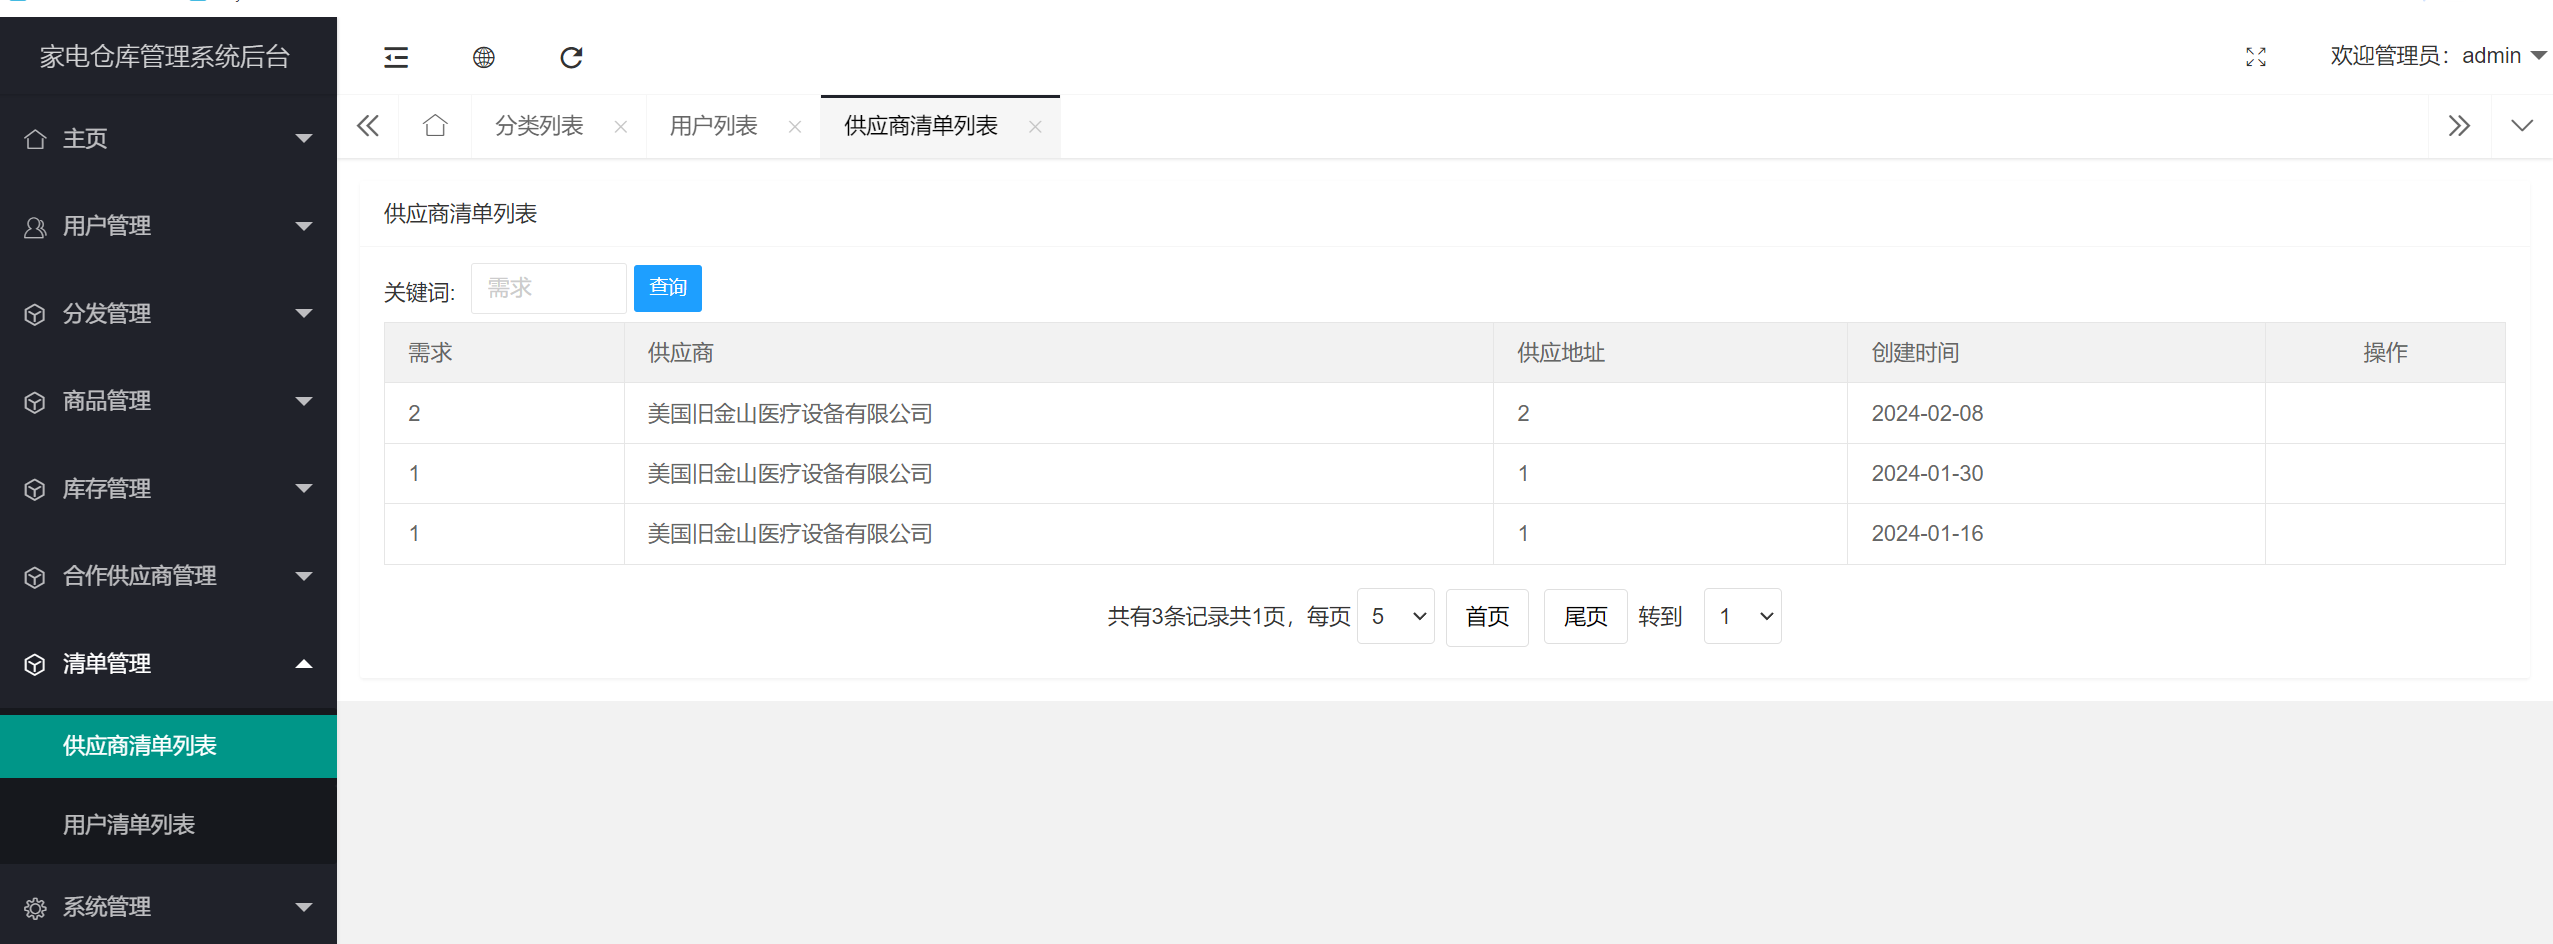Collapse the 清单管理 sidebar section
Viewport: 2553px width, 944px height.
click(x=302, y=663)
